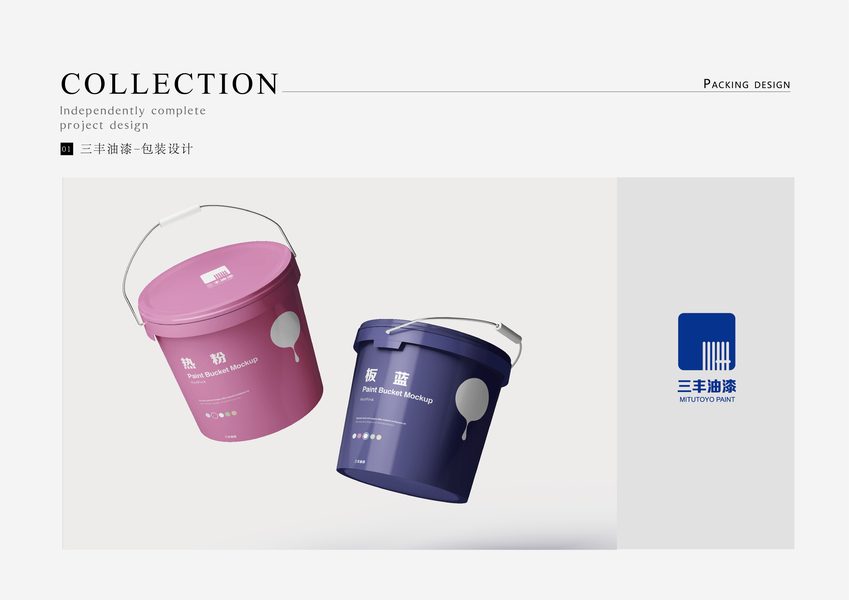Click the black 01 number badge
The image size is (849, 600).
67,149
